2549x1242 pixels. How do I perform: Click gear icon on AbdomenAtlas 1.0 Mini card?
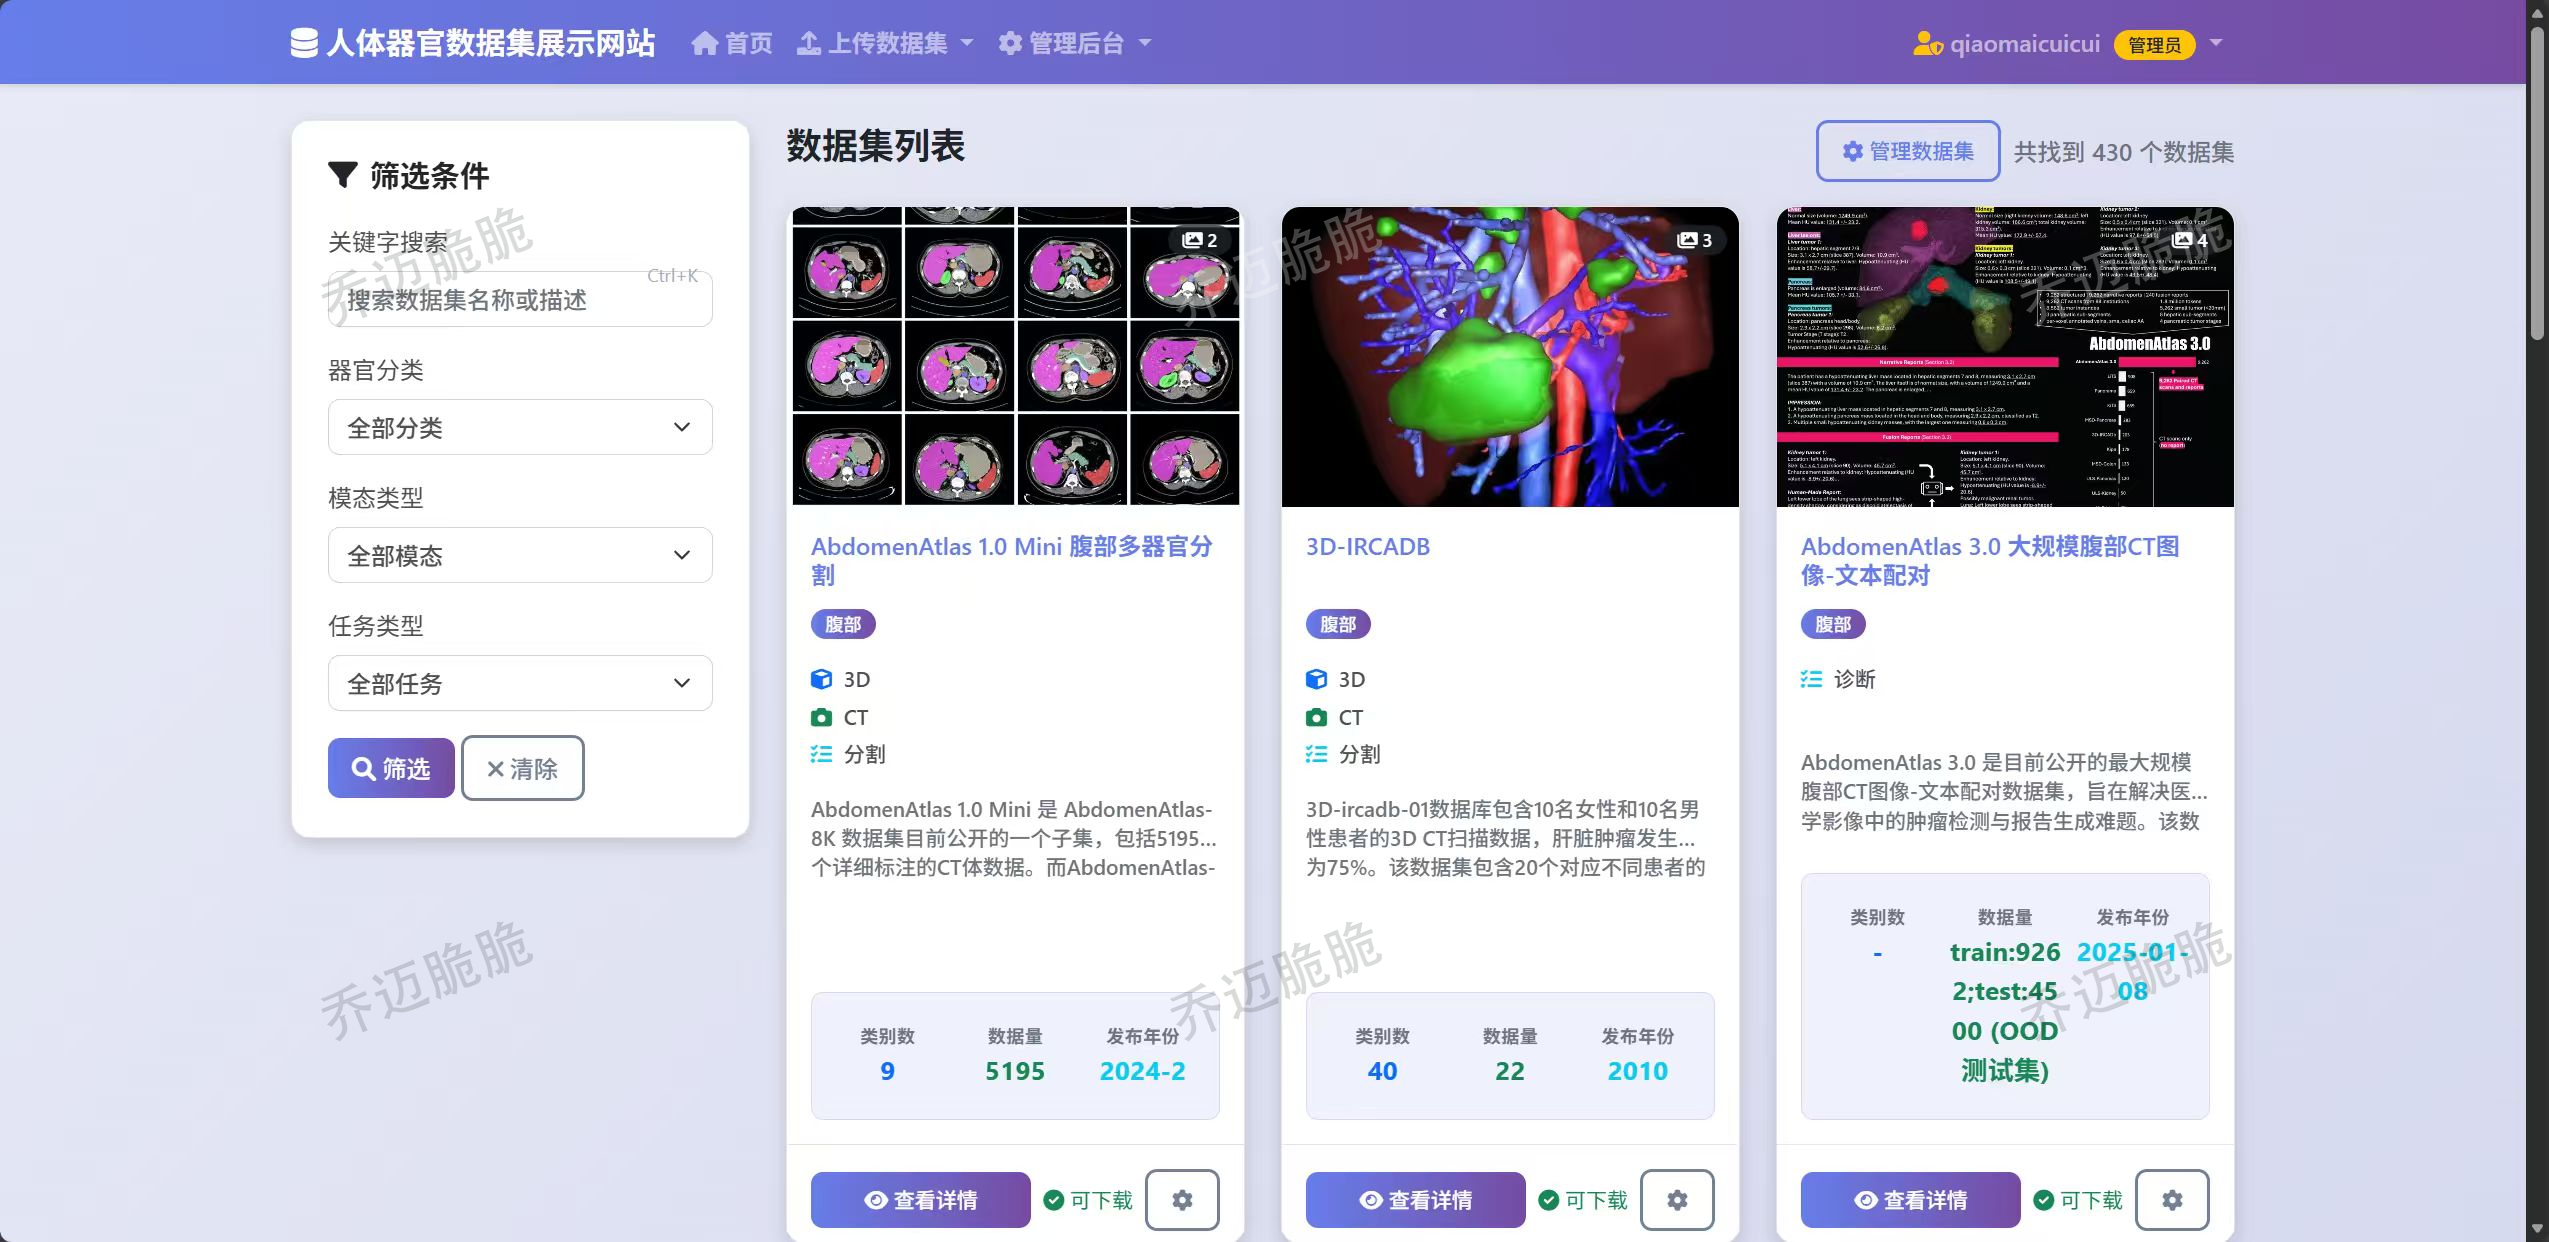pos(1182,1199)
